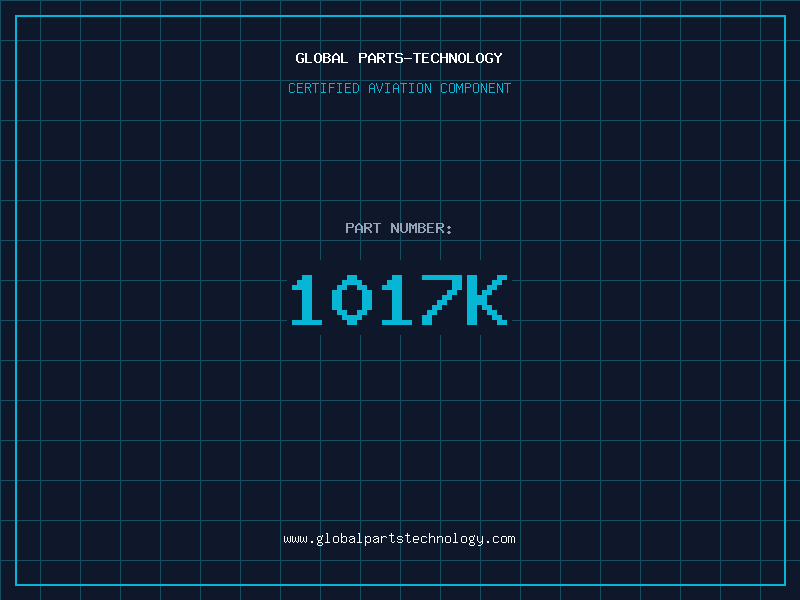Image resolution: width=800 pixels, height=600 pixels.
Task: Select the large part number 1017K
Action: [x=399, y=300]
